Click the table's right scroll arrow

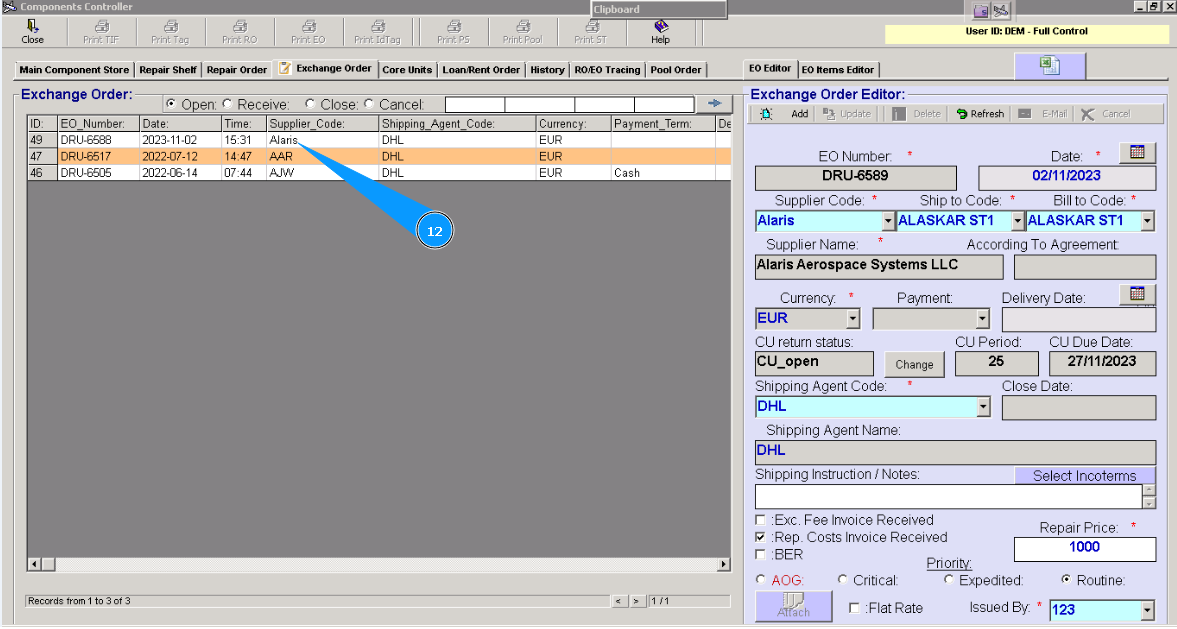pyautogui.click(x=724, y=564)
